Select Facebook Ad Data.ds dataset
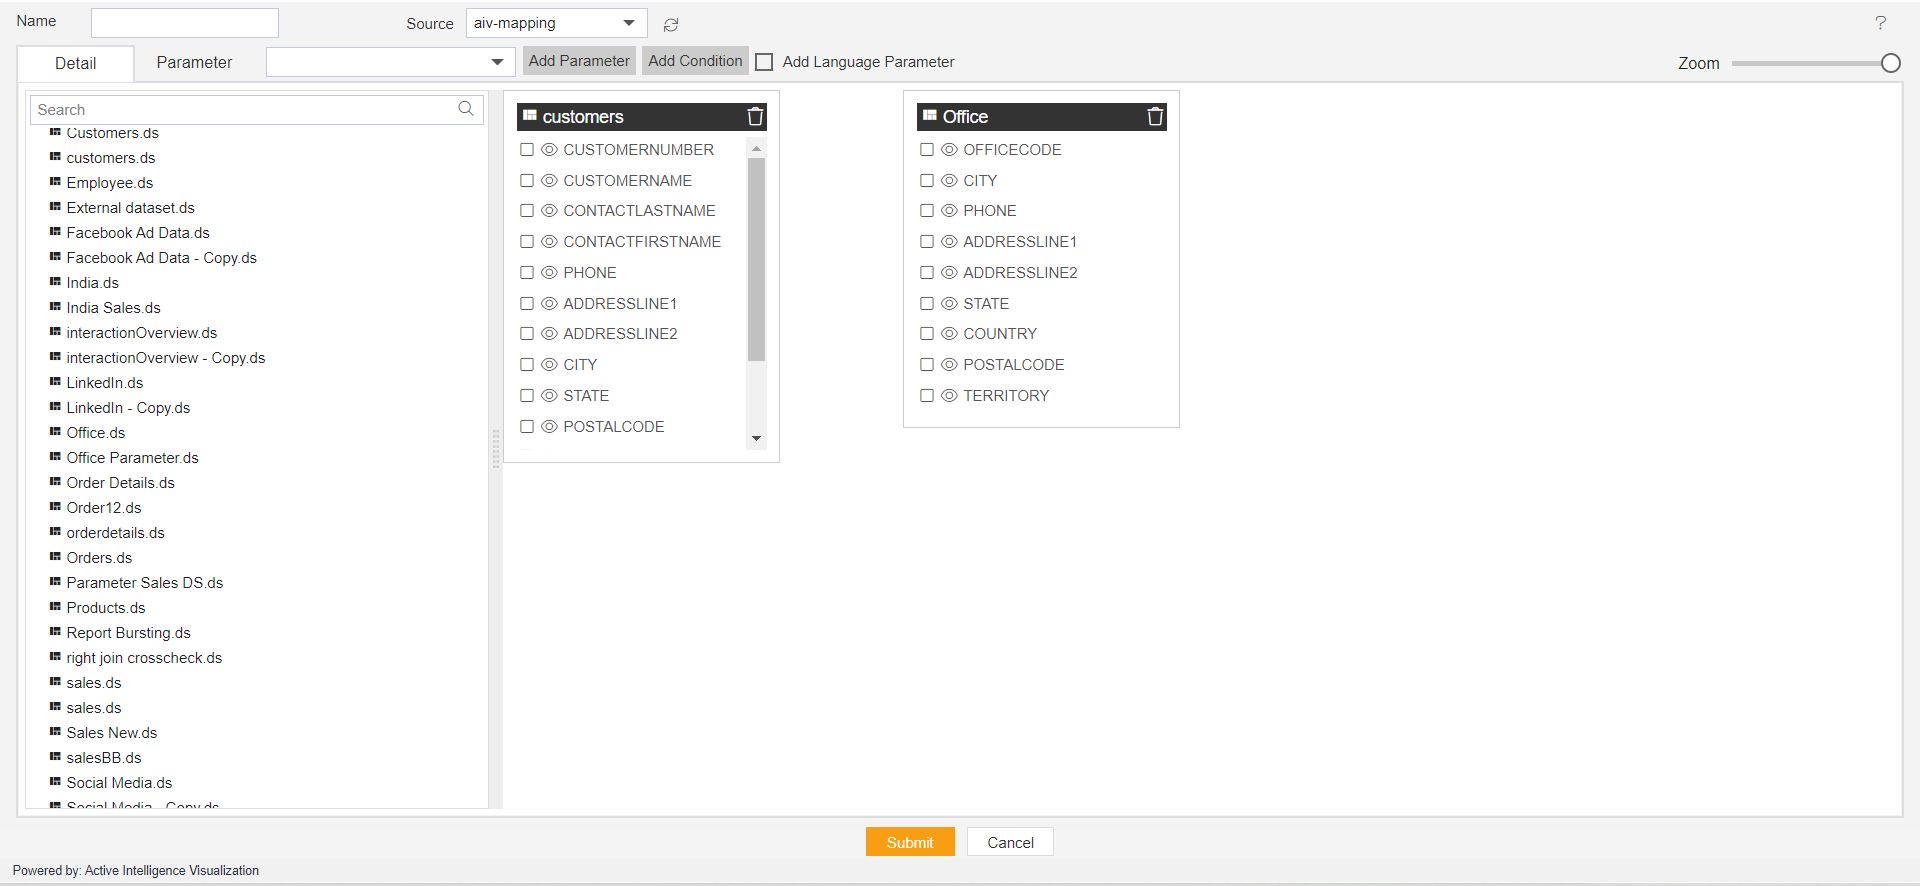 (x=138, y=232)
